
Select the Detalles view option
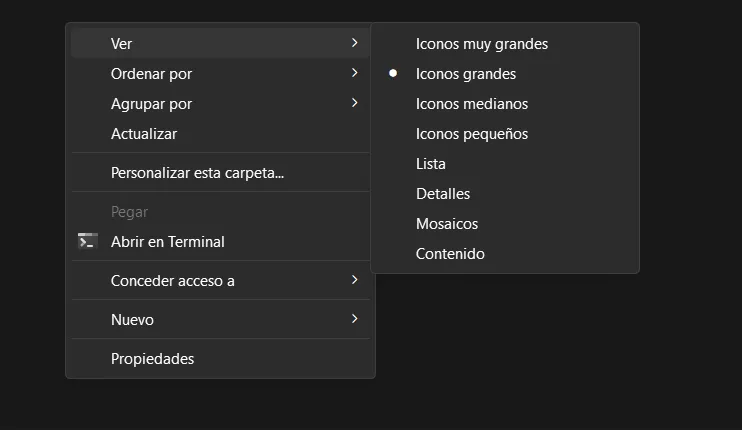(x=443, y=194)
